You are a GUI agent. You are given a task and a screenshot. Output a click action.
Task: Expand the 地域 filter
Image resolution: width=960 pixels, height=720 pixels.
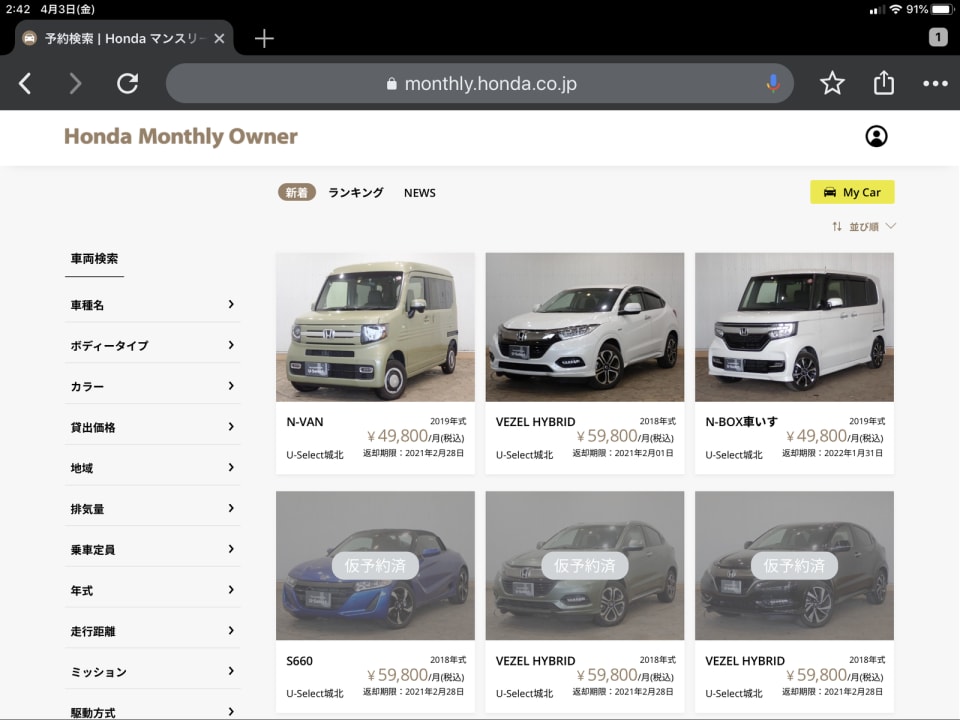pos(152,468)
